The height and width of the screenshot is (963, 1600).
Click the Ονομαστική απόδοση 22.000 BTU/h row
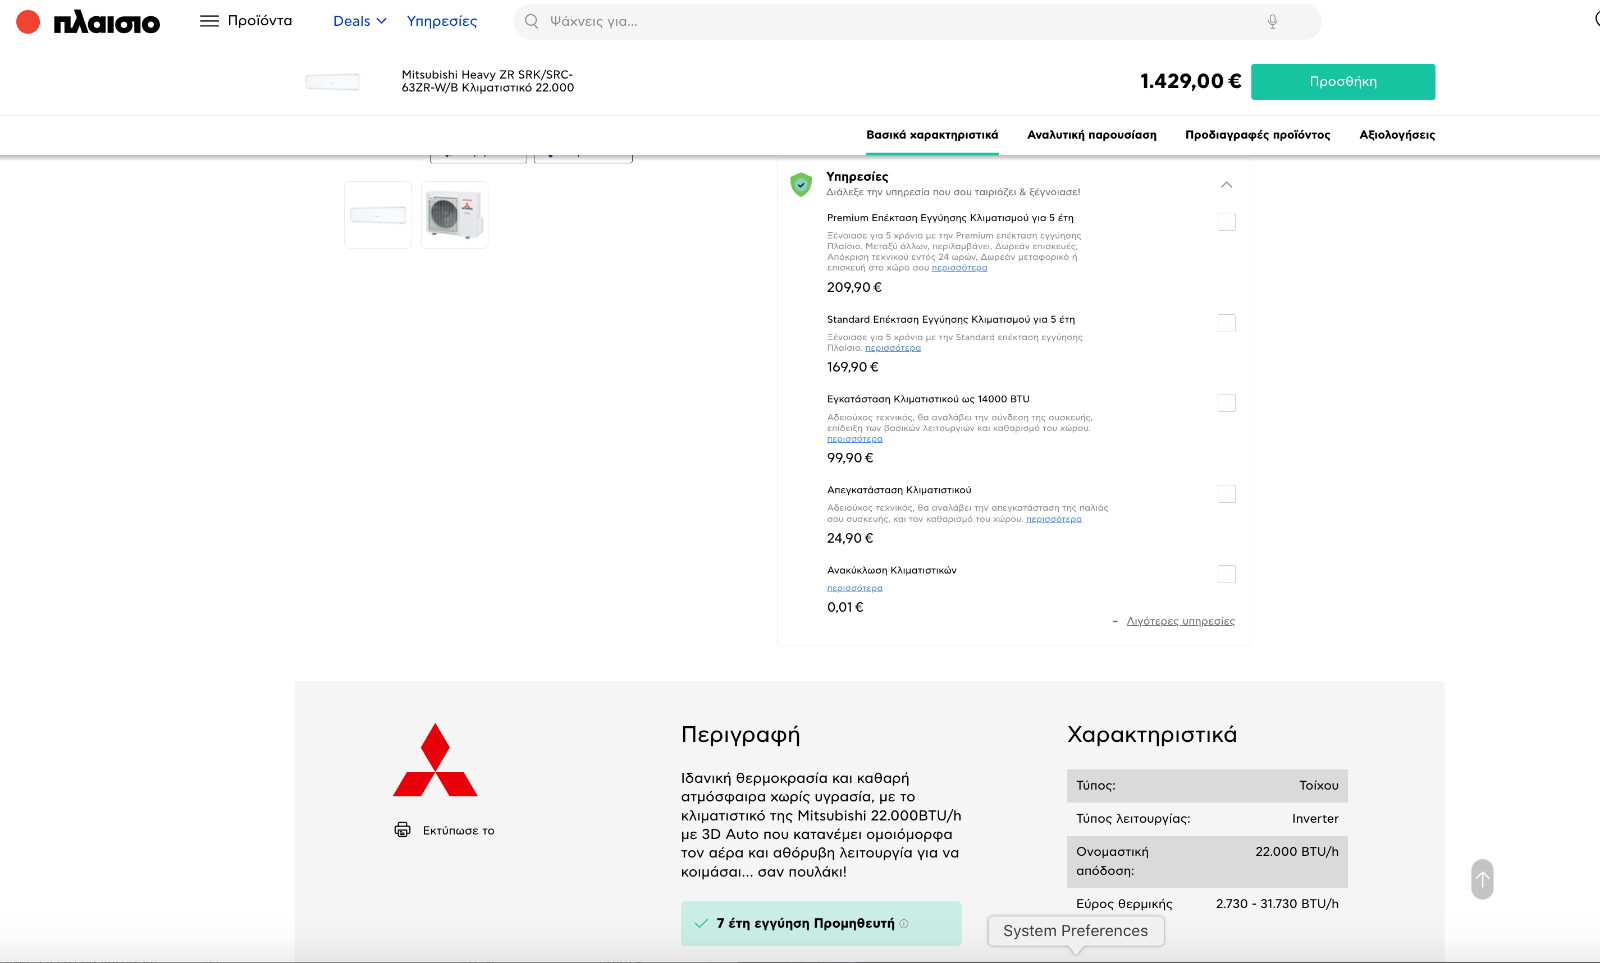point(1207,861)
